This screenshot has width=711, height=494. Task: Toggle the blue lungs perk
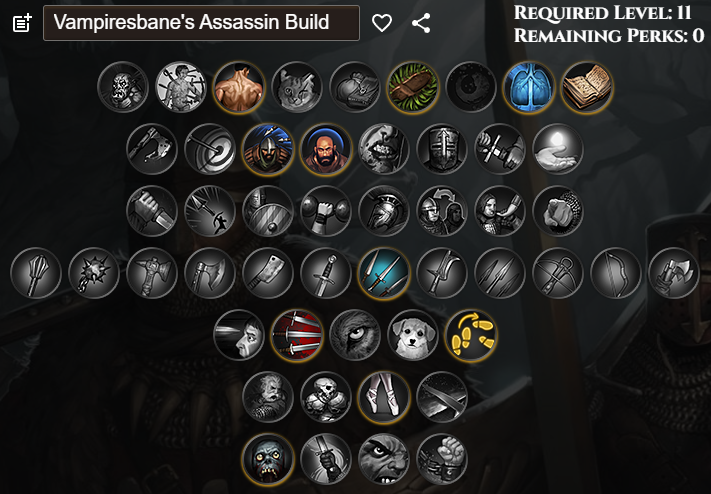pos(529,87)
